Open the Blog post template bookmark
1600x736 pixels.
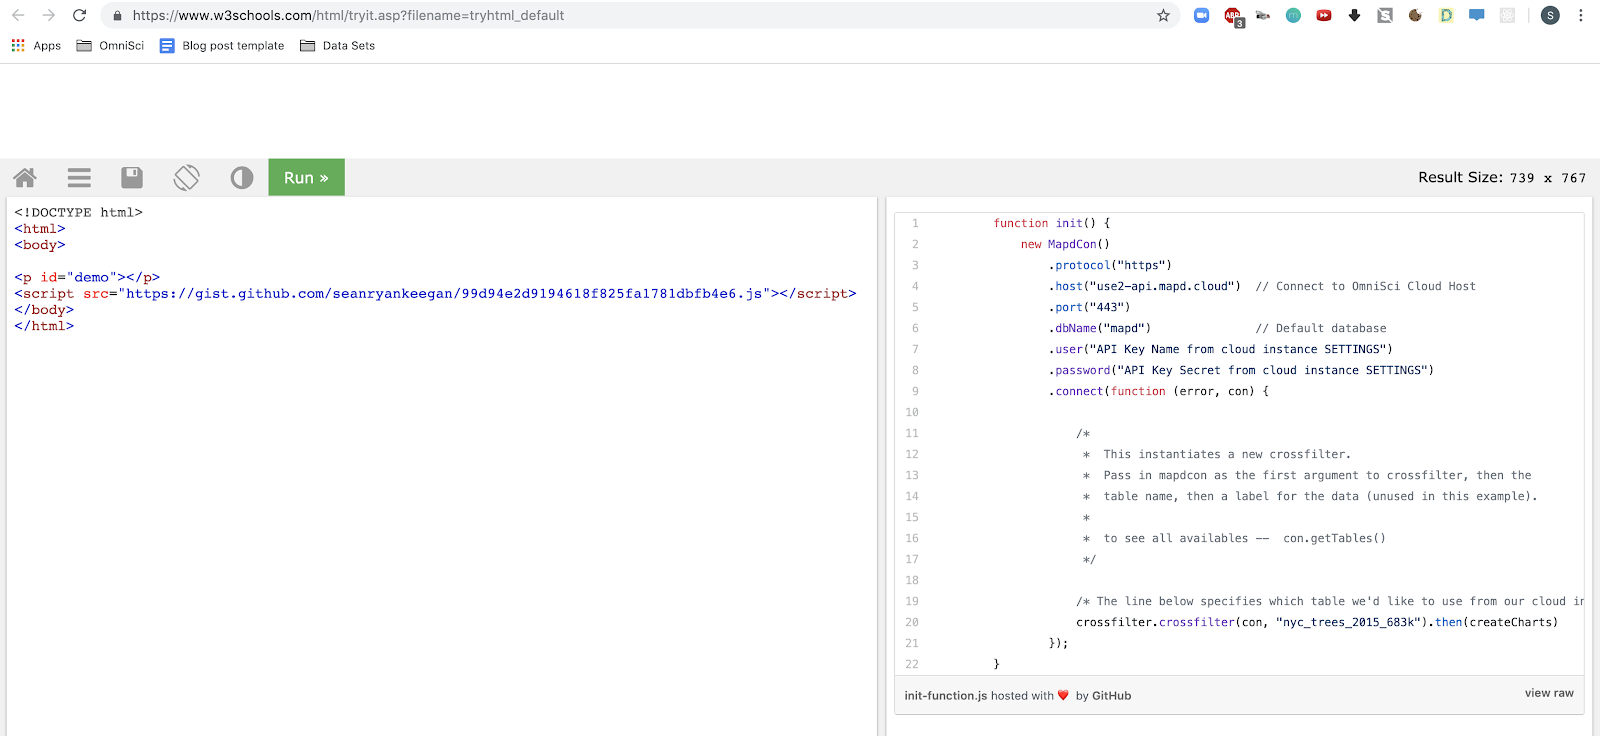pyautogui.click(x=222, y=46)
